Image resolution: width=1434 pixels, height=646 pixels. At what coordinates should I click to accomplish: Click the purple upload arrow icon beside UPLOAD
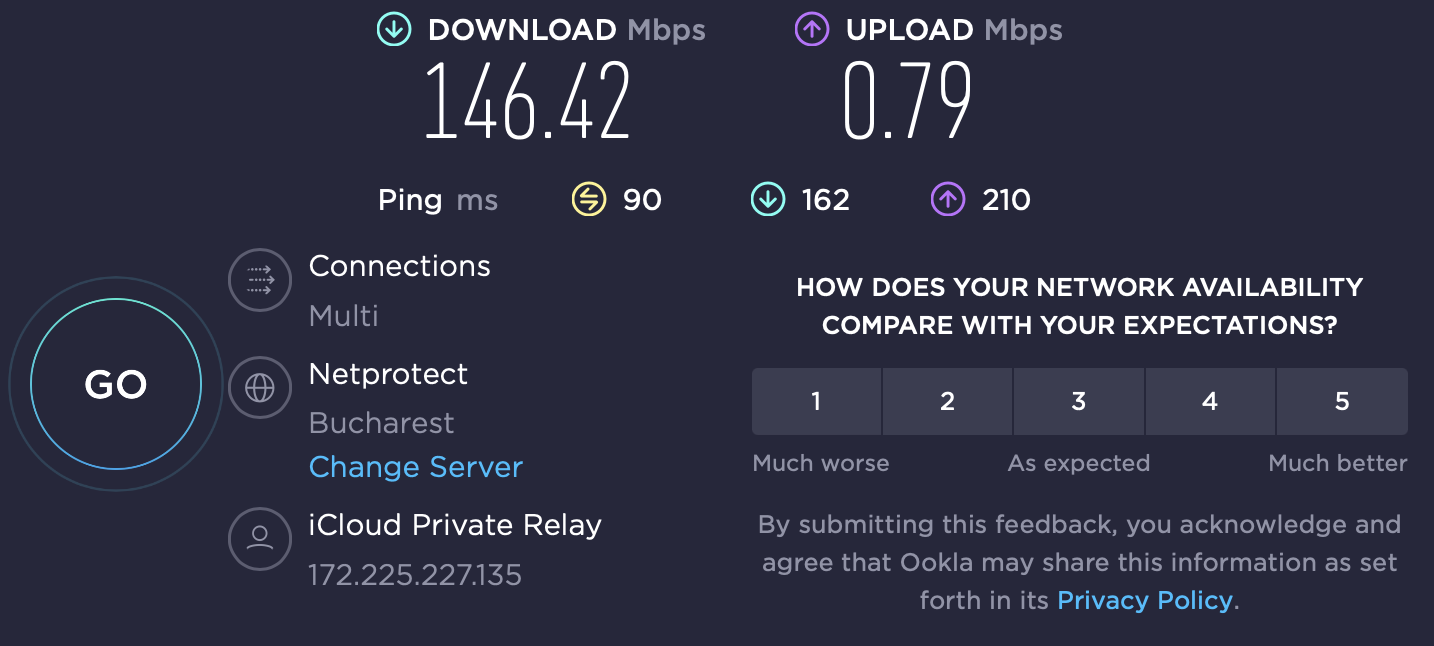point(812,30)
